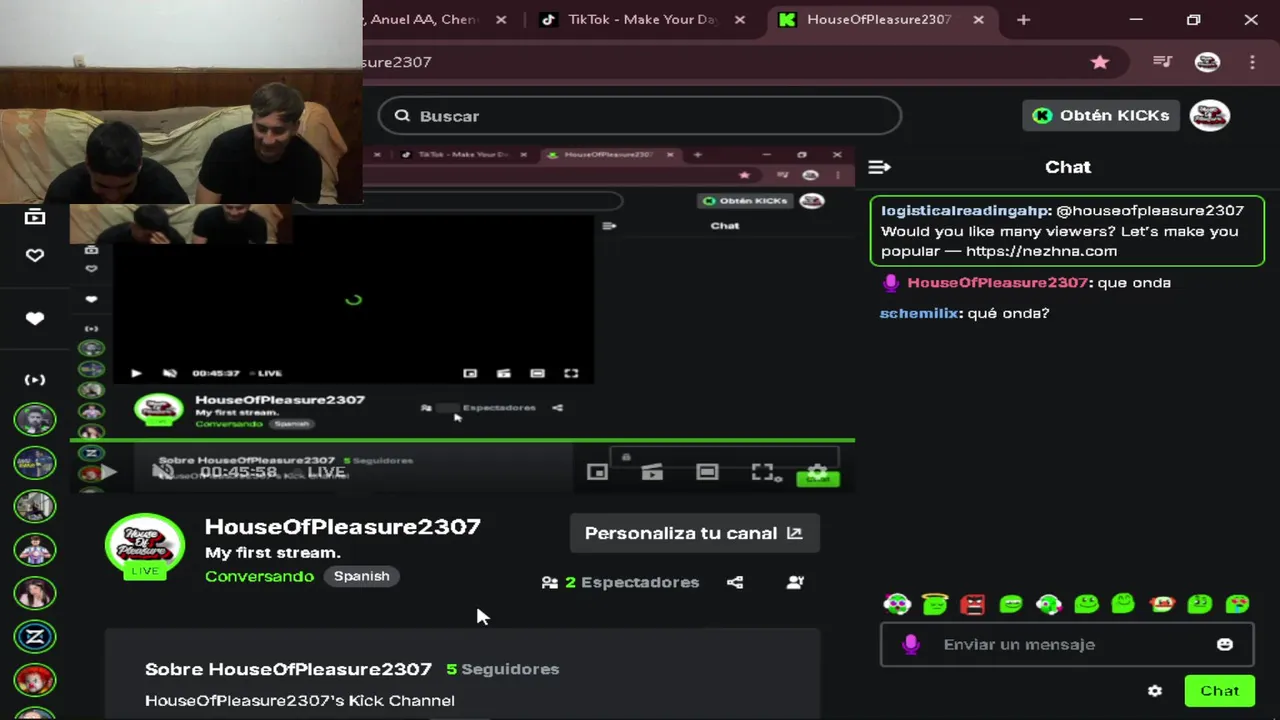1280x720 pixels.
Task: Click username schemilix in chat
Action: [x=919, y=313]
